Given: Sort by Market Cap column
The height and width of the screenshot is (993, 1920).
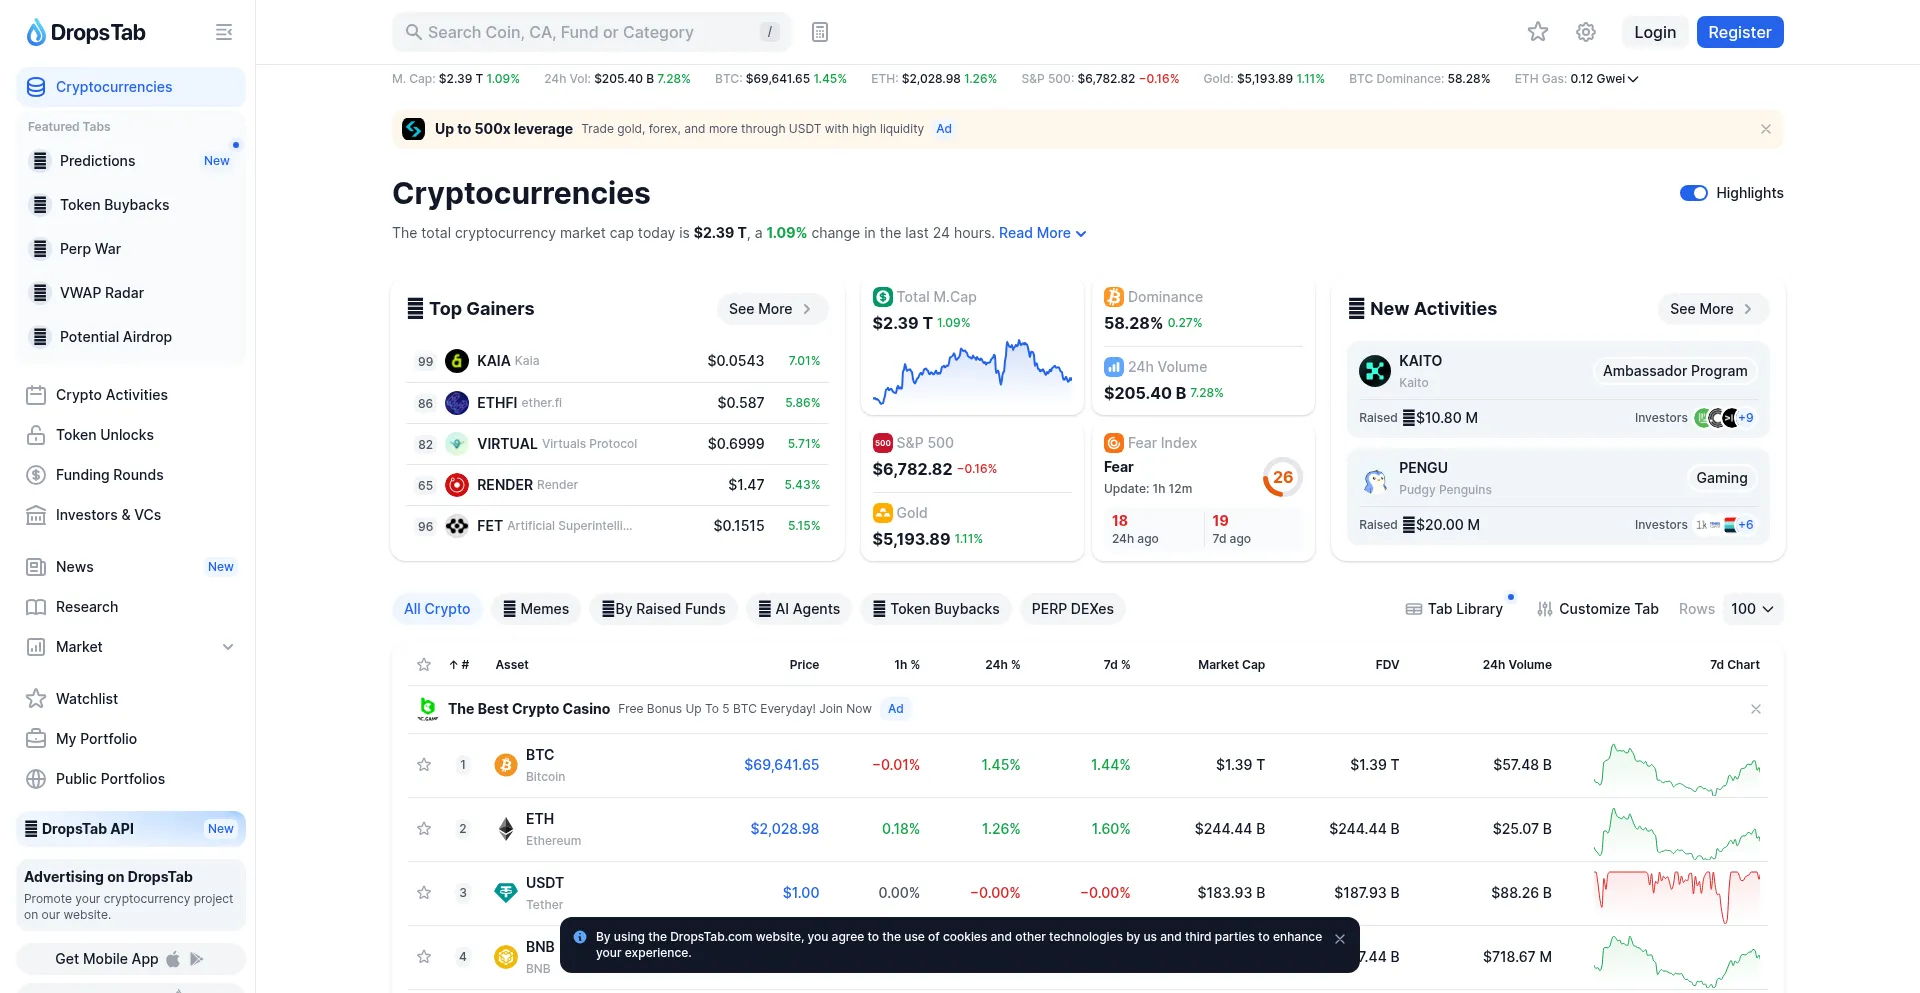Looking at the screenshot, I should click(1232, 665).
